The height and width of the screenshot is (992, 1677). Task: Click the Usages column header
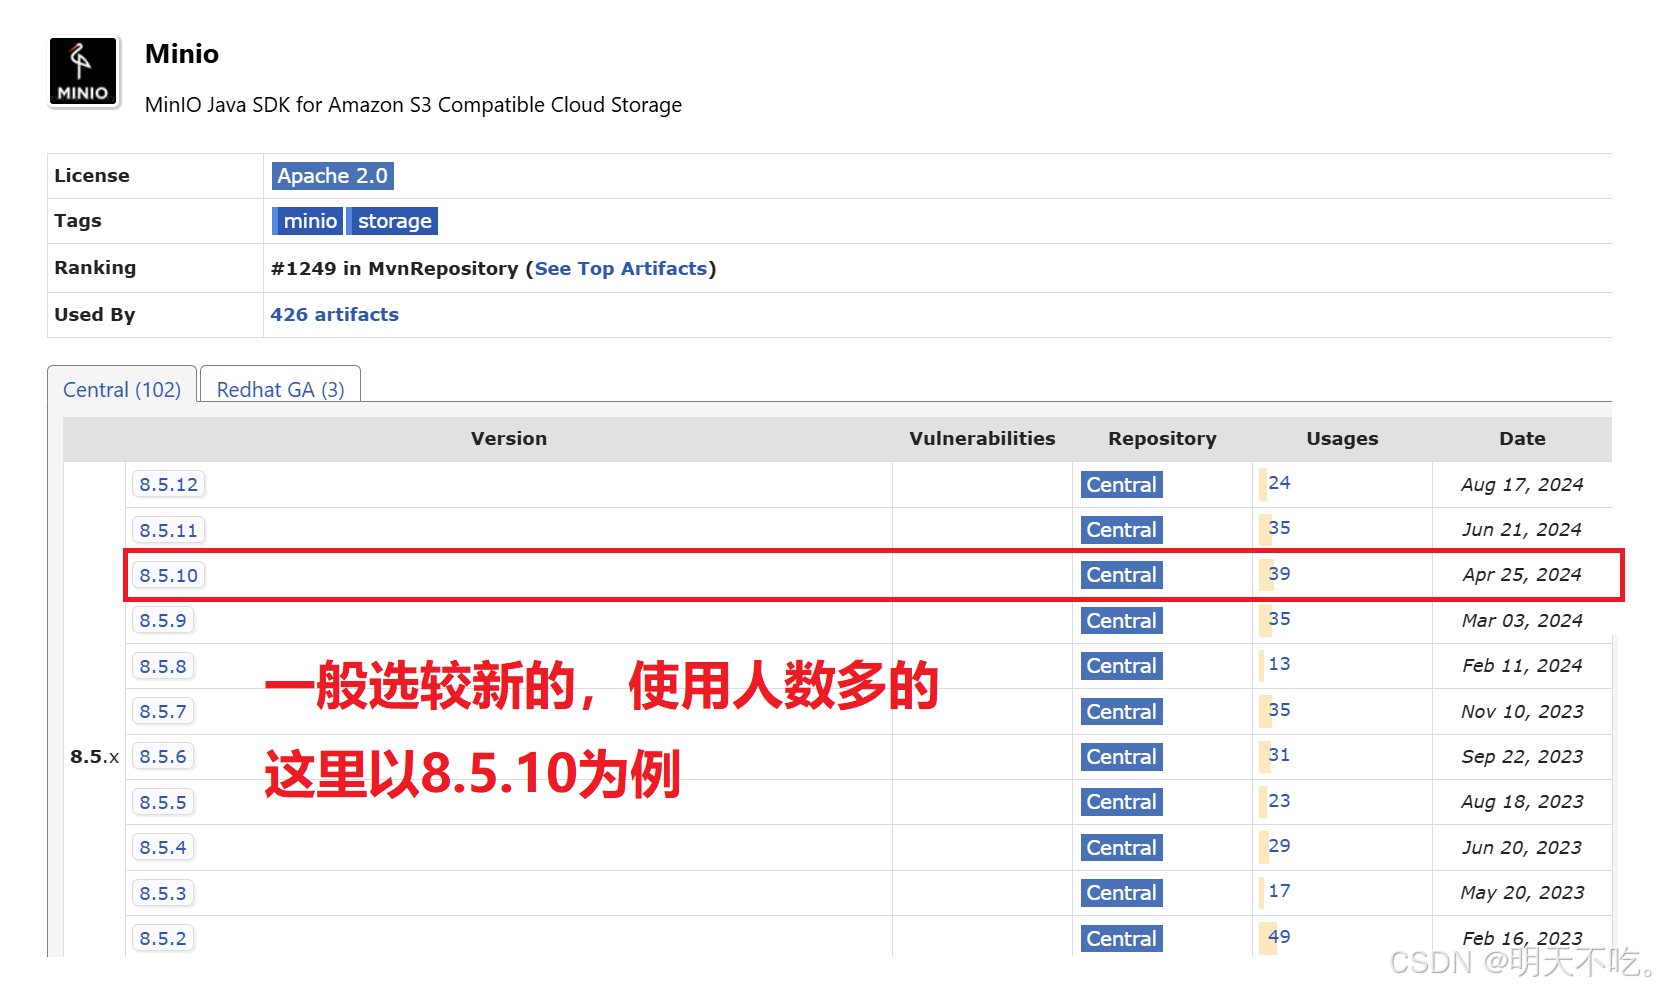1342,438
